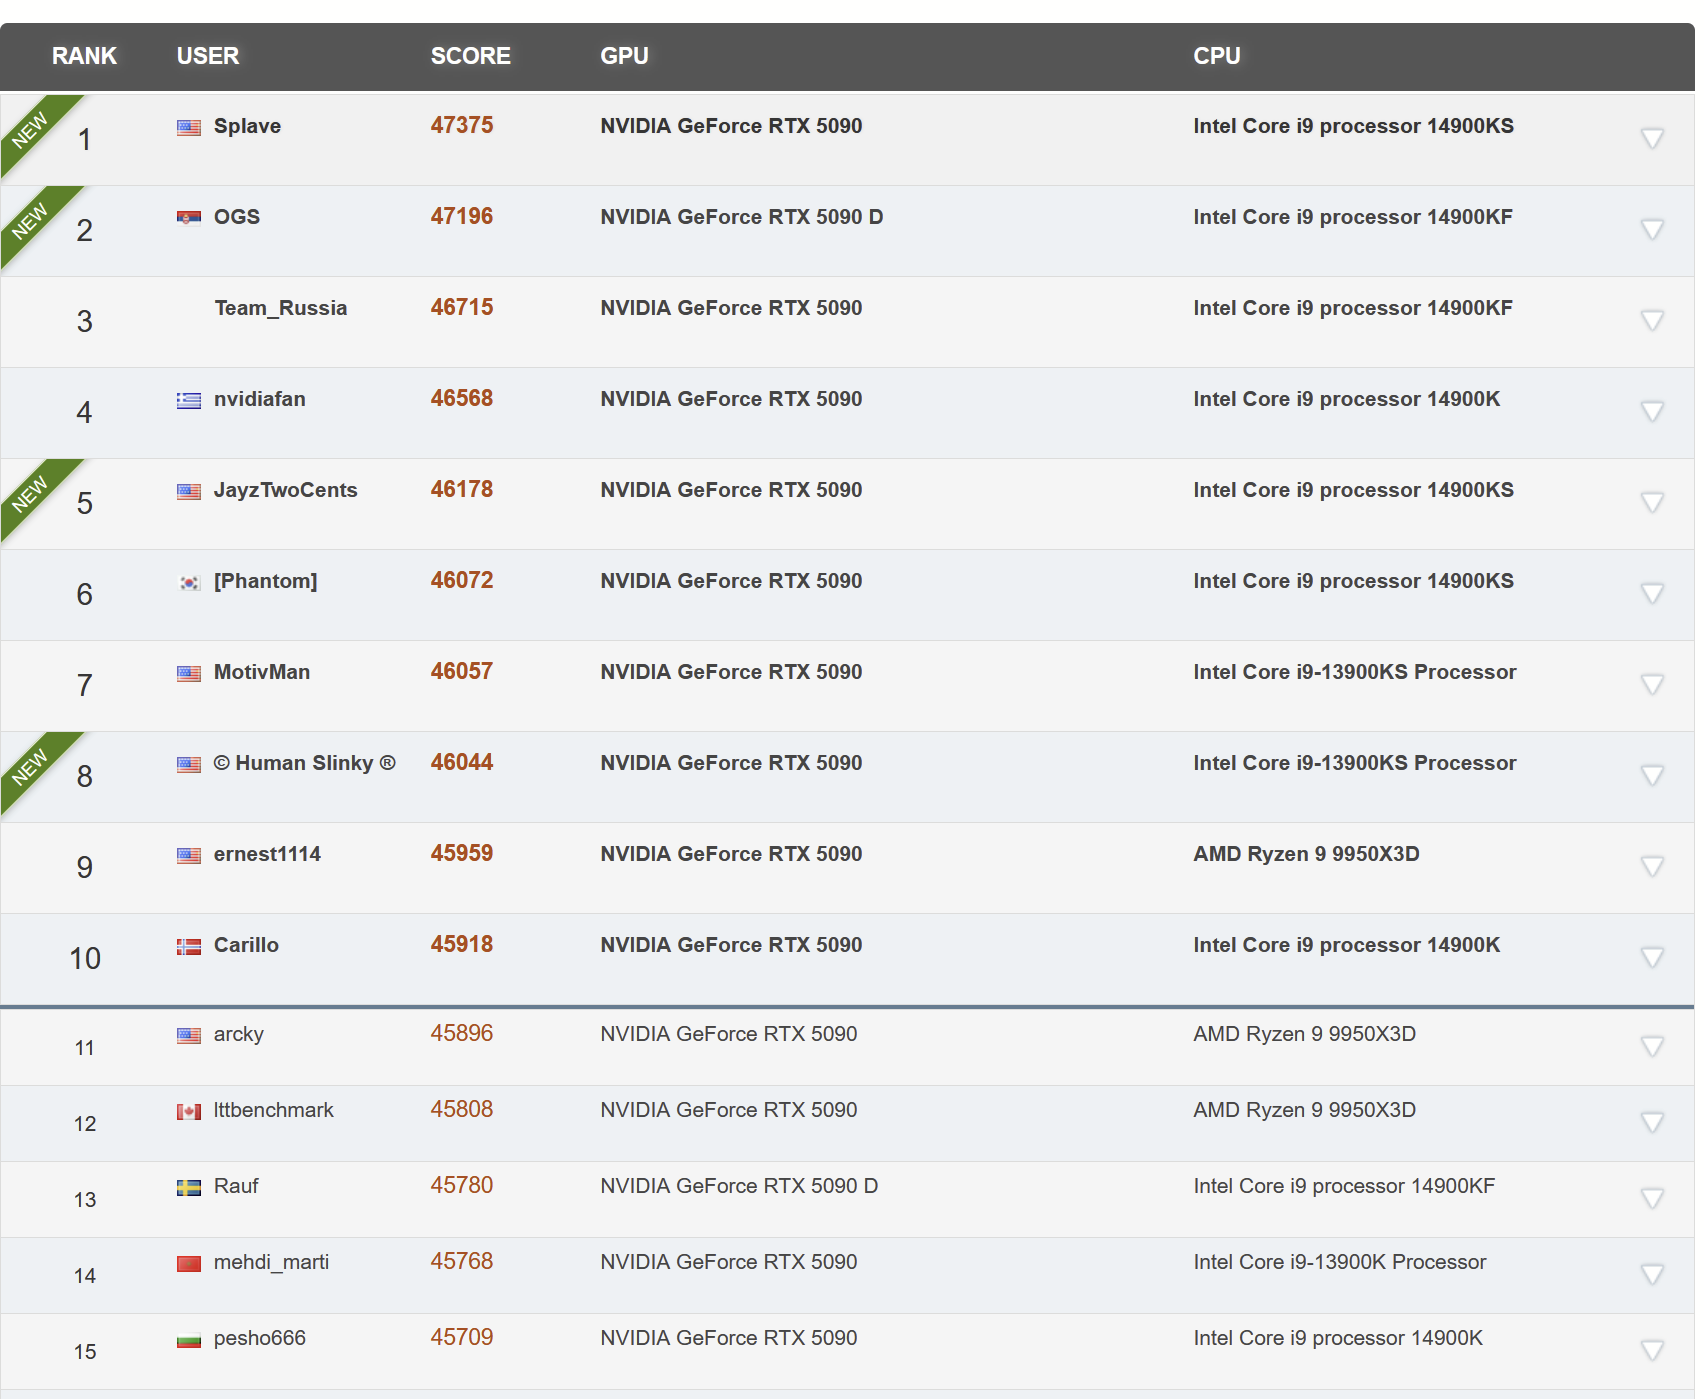Expand lttbenchmark row details
The image size is (1704, 1399).
click(1652, 1122)
